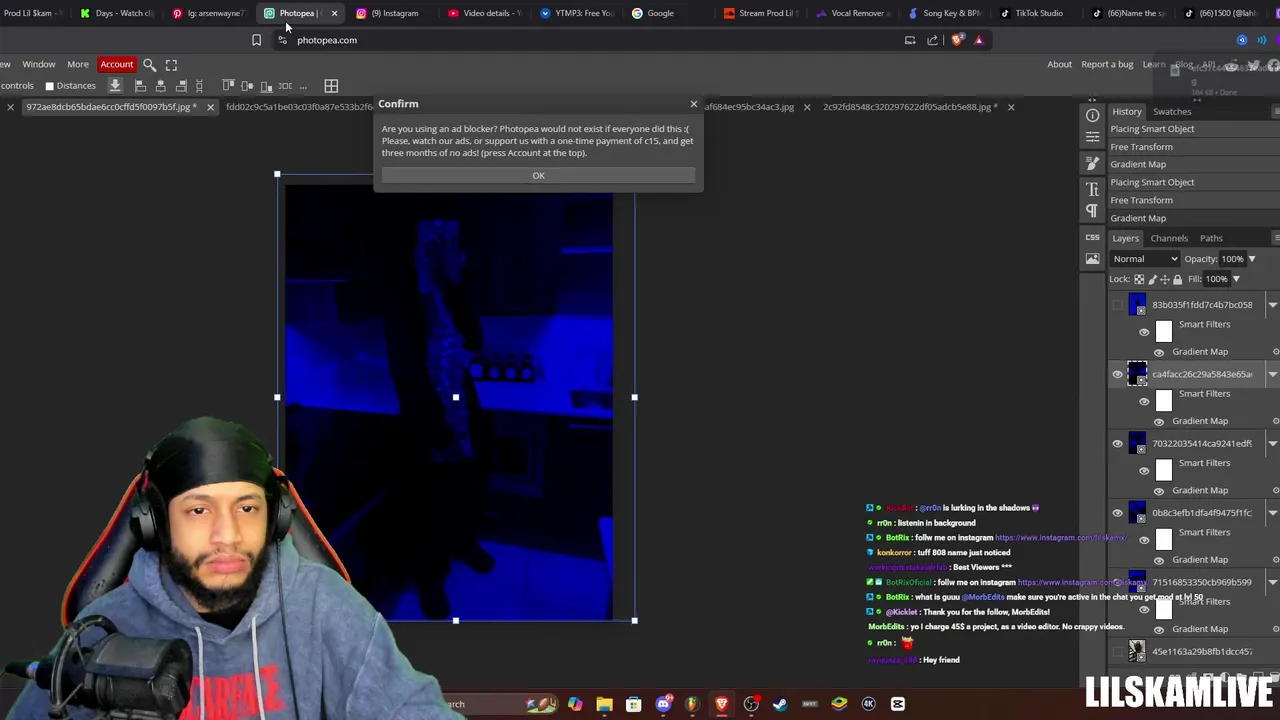
Task: Switch to document tab 2c92fd8548c320297622df05adcb5e88.jpg
Action: [x=909, y=107]
